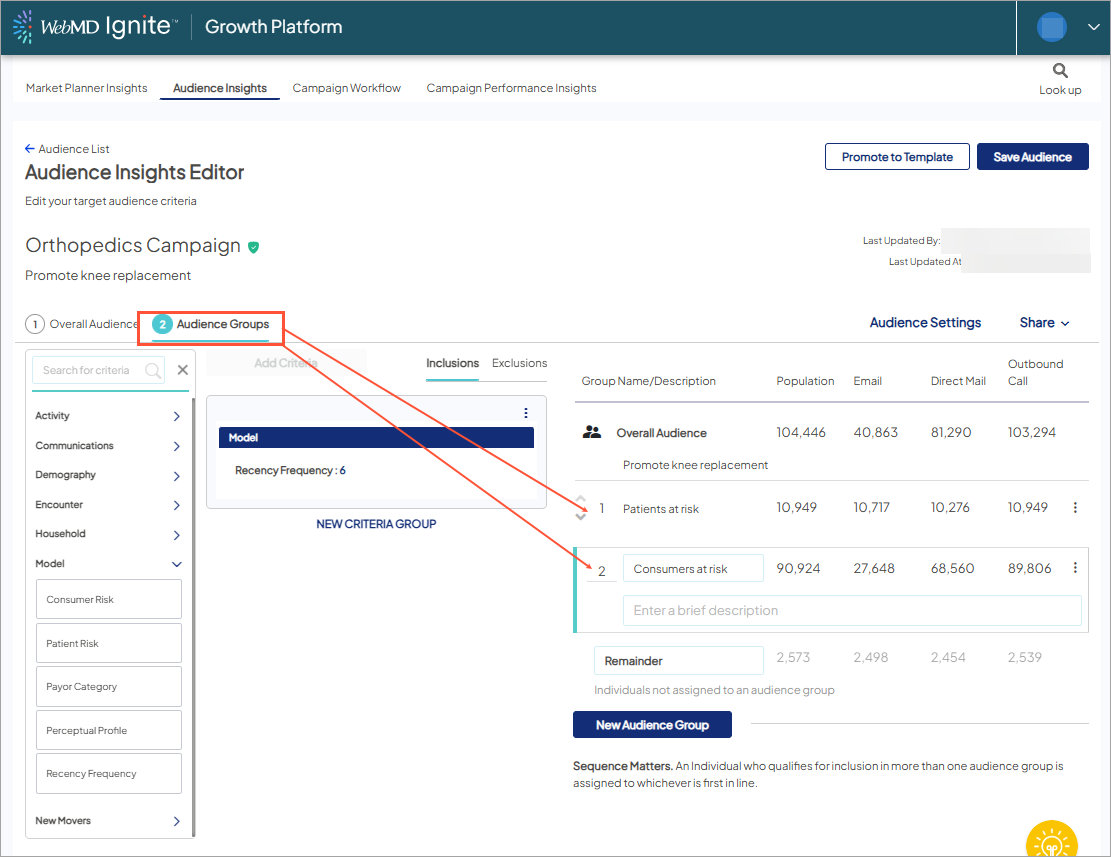Viewport: 1111px width, 857px height.
Task: Click the New Audience Group button
Action: [x=652, y=725]
